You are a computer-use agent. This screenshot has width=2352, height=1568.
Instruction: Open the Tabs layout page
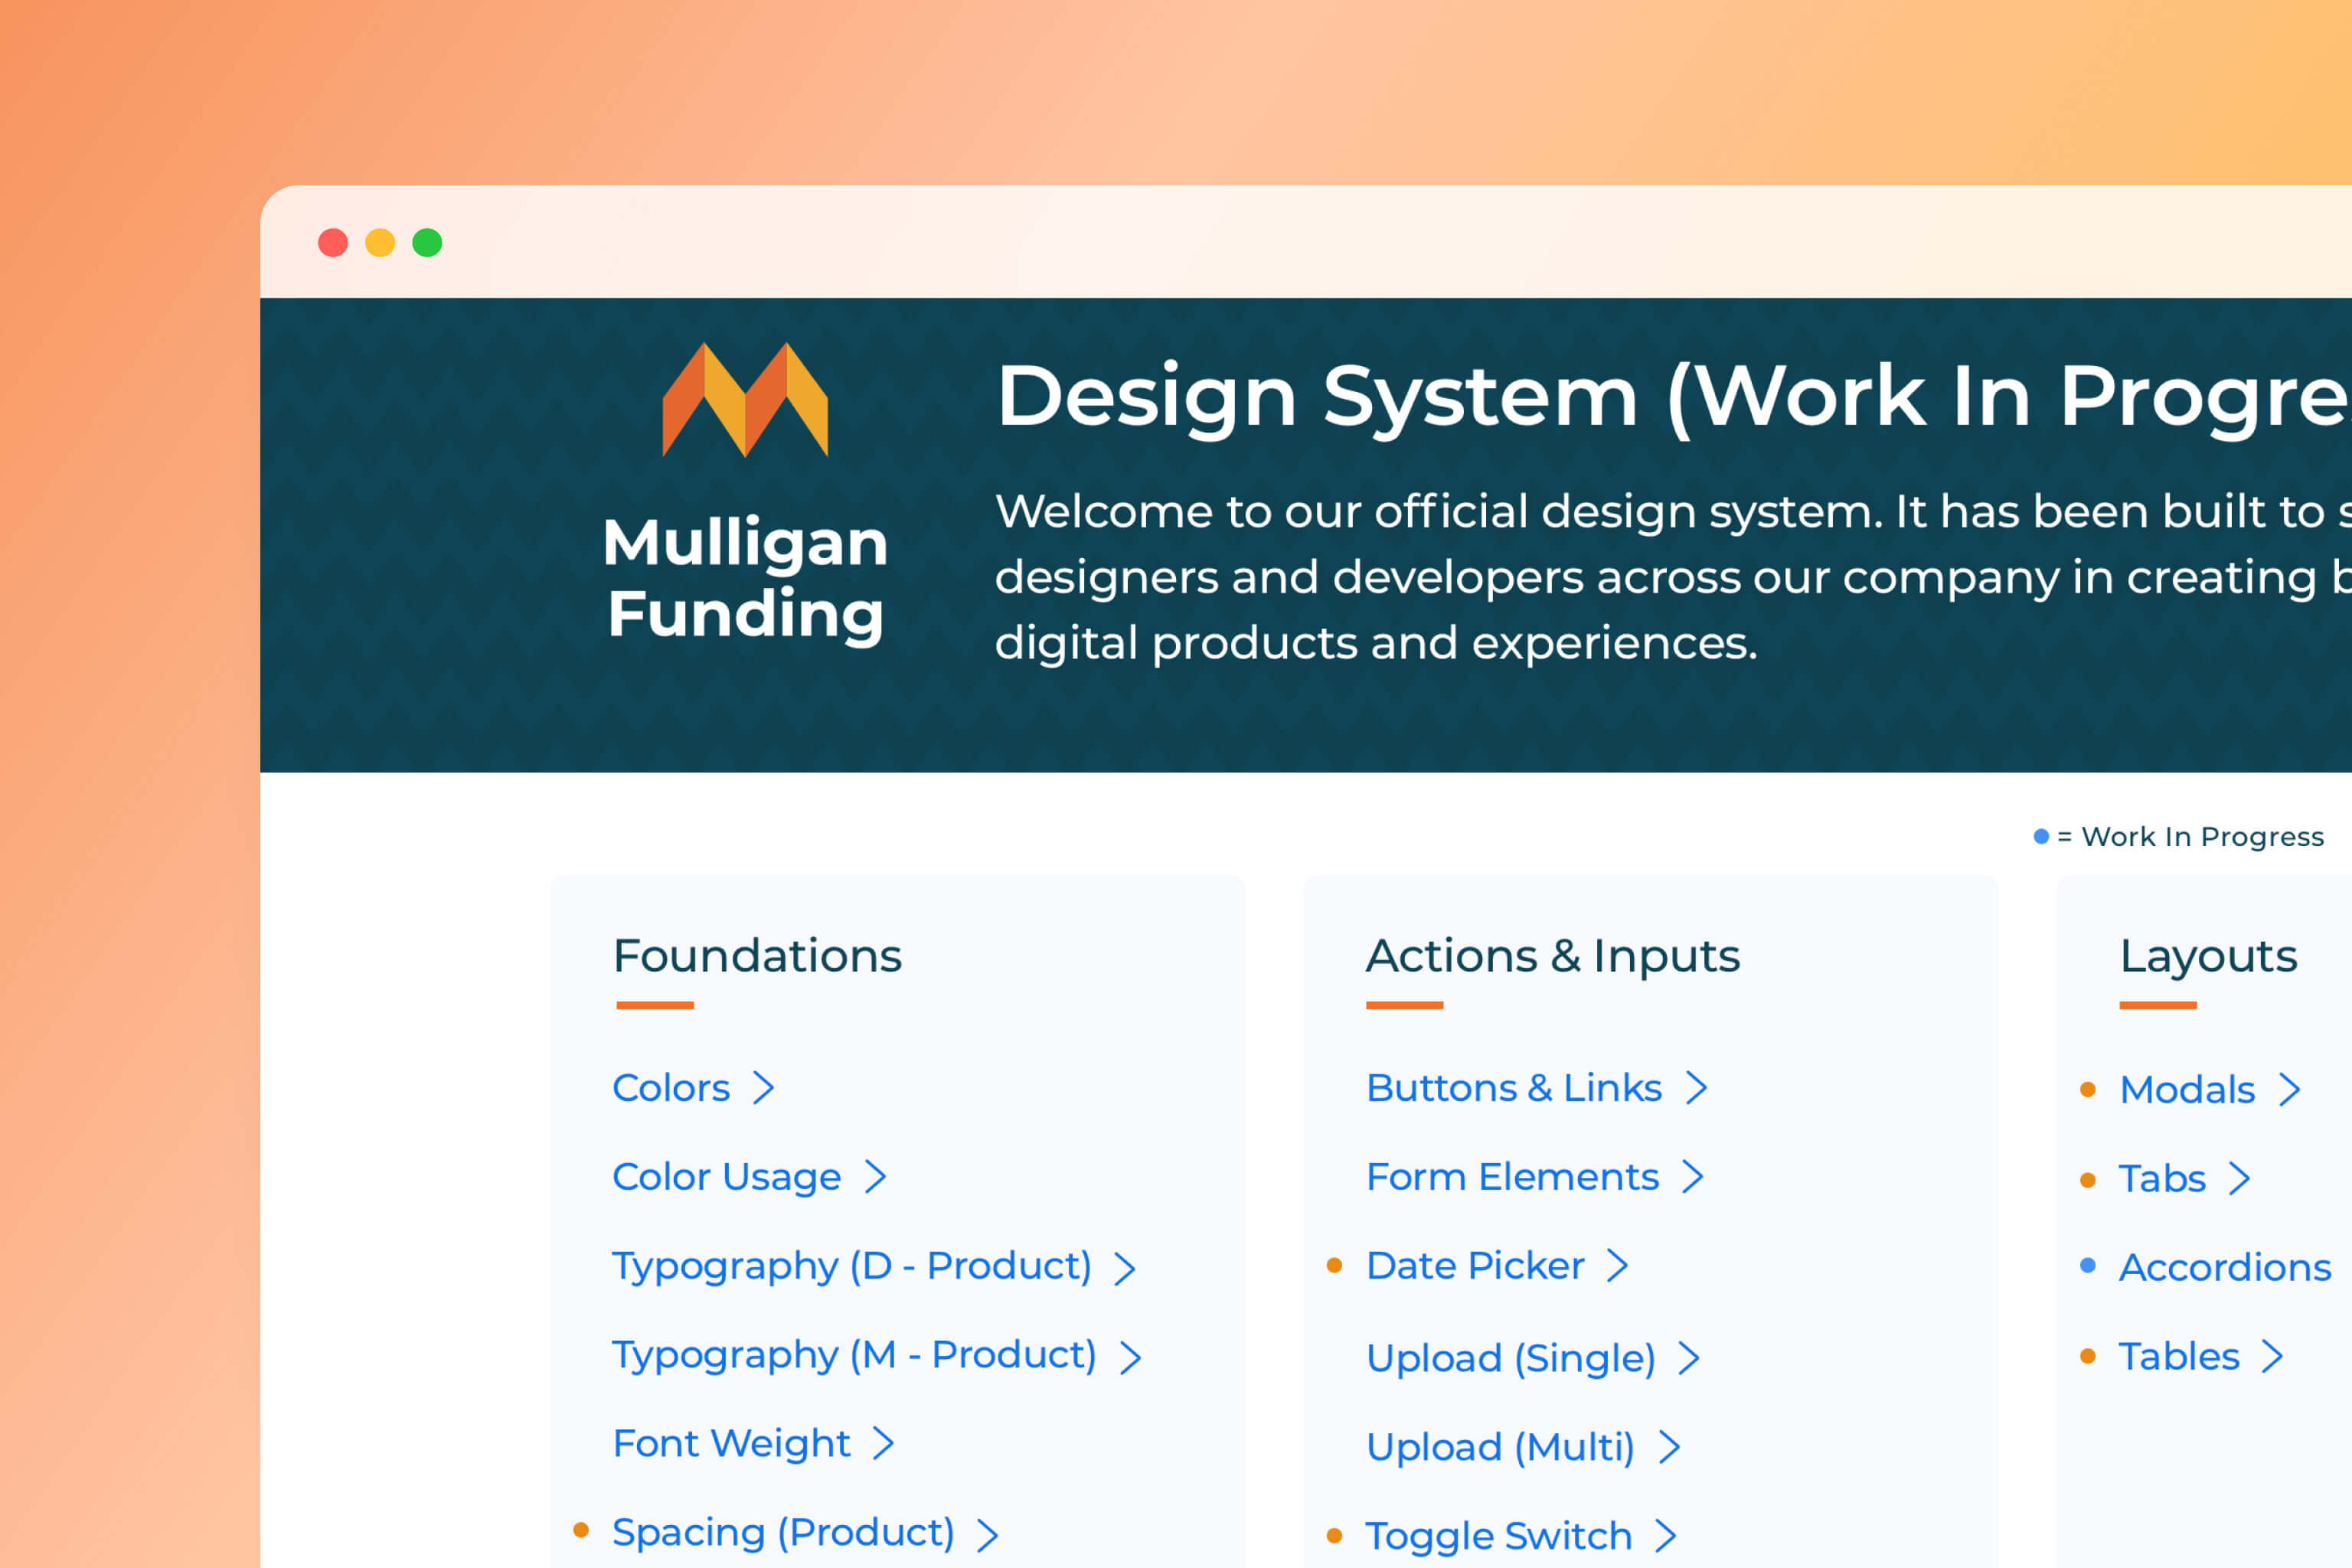2162,1179
